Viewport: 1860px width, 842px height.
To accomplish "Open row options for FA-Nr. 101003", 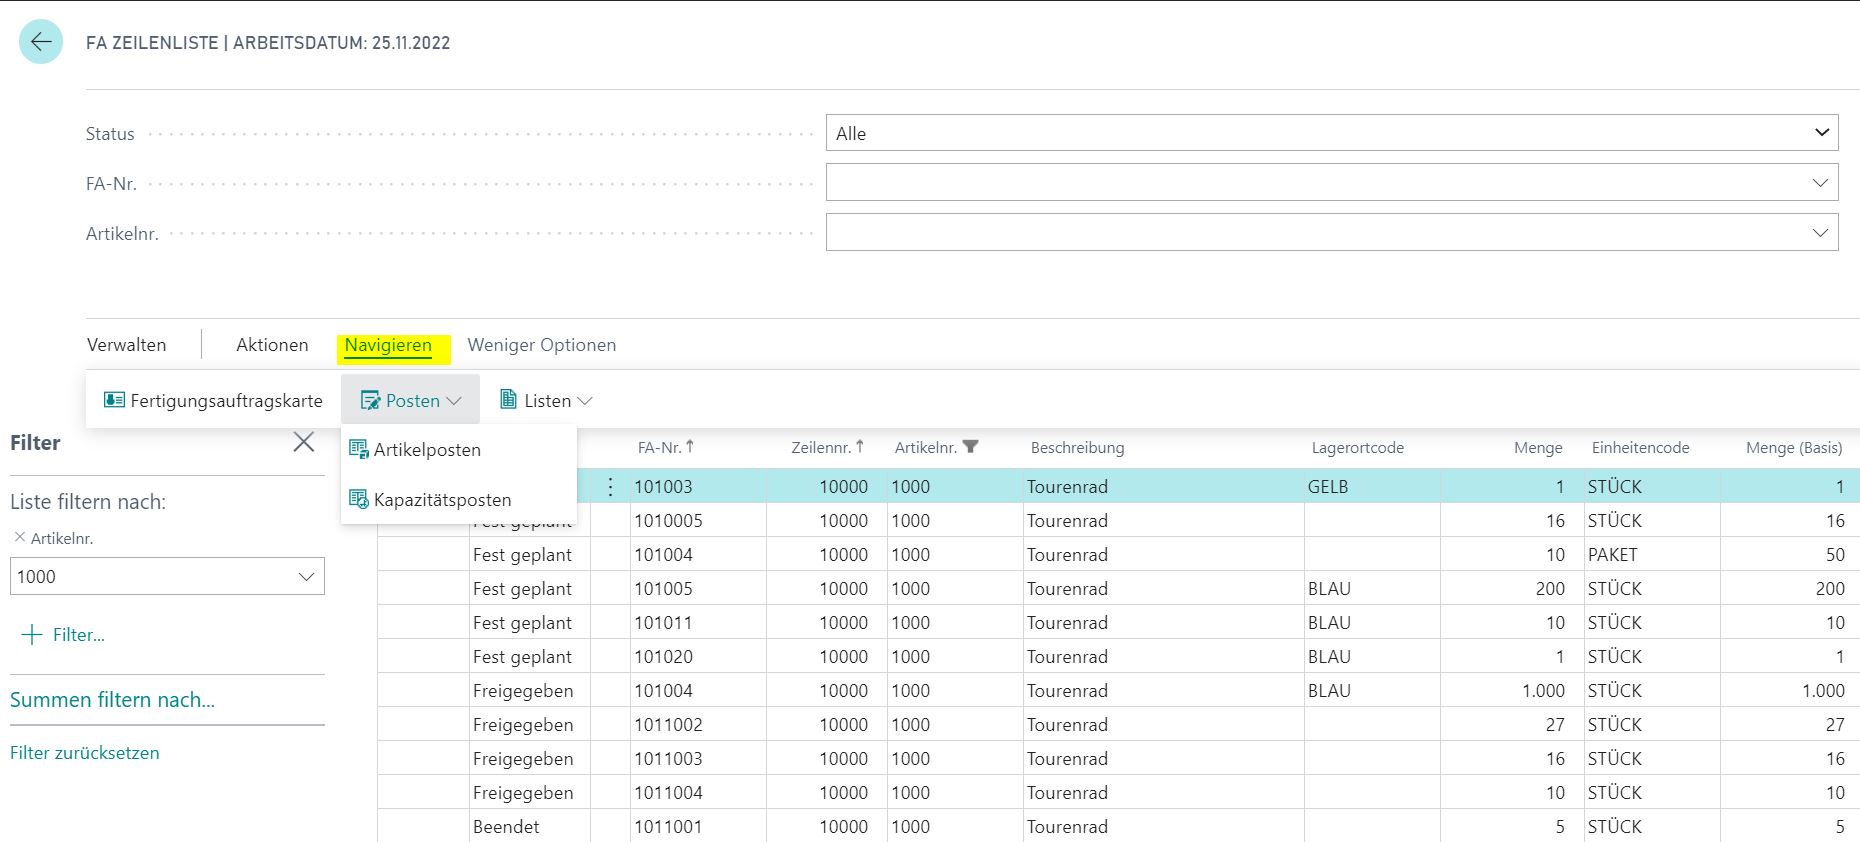I will click(610, 487).
